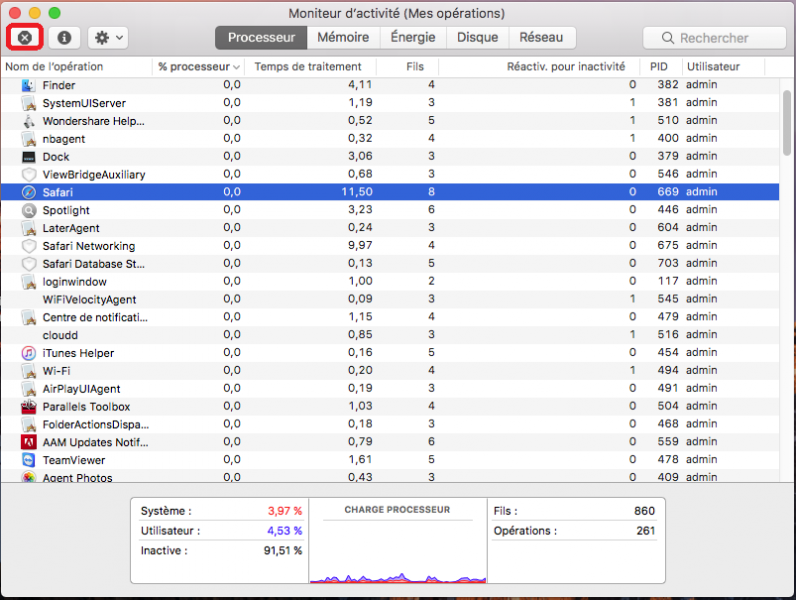
Task: Click the Agent Photos icon
Action: [28, 477]
